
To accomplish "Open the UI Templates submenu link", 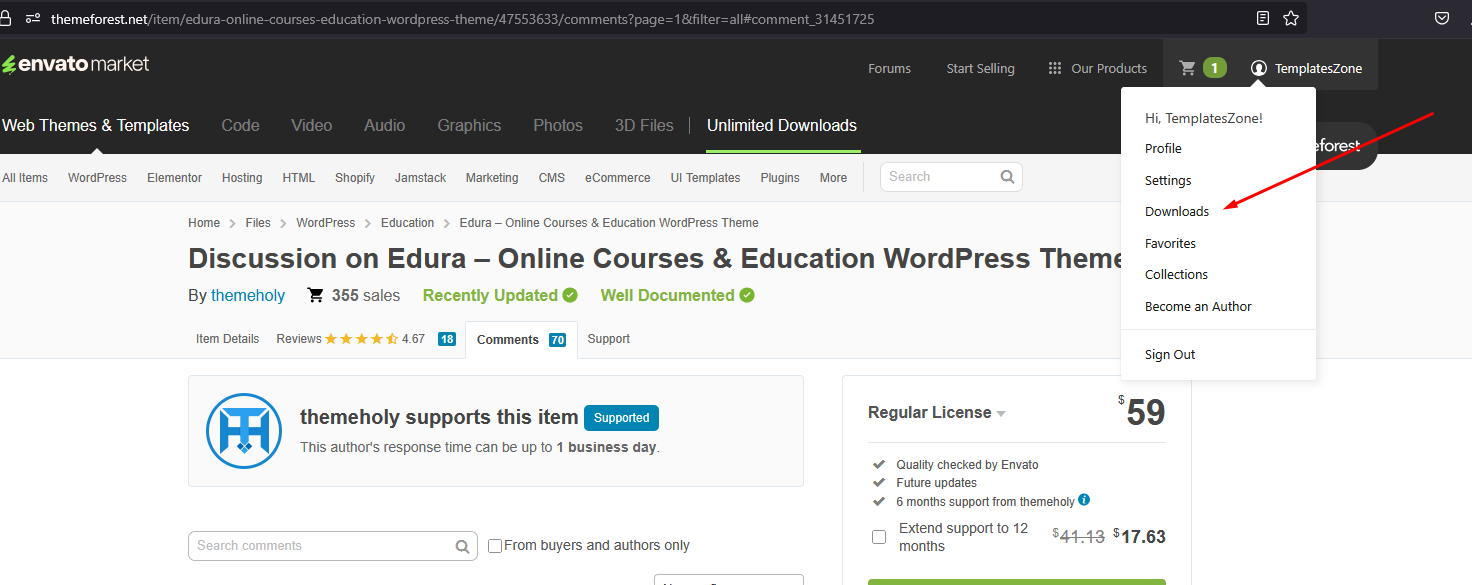I will [705, 178].
